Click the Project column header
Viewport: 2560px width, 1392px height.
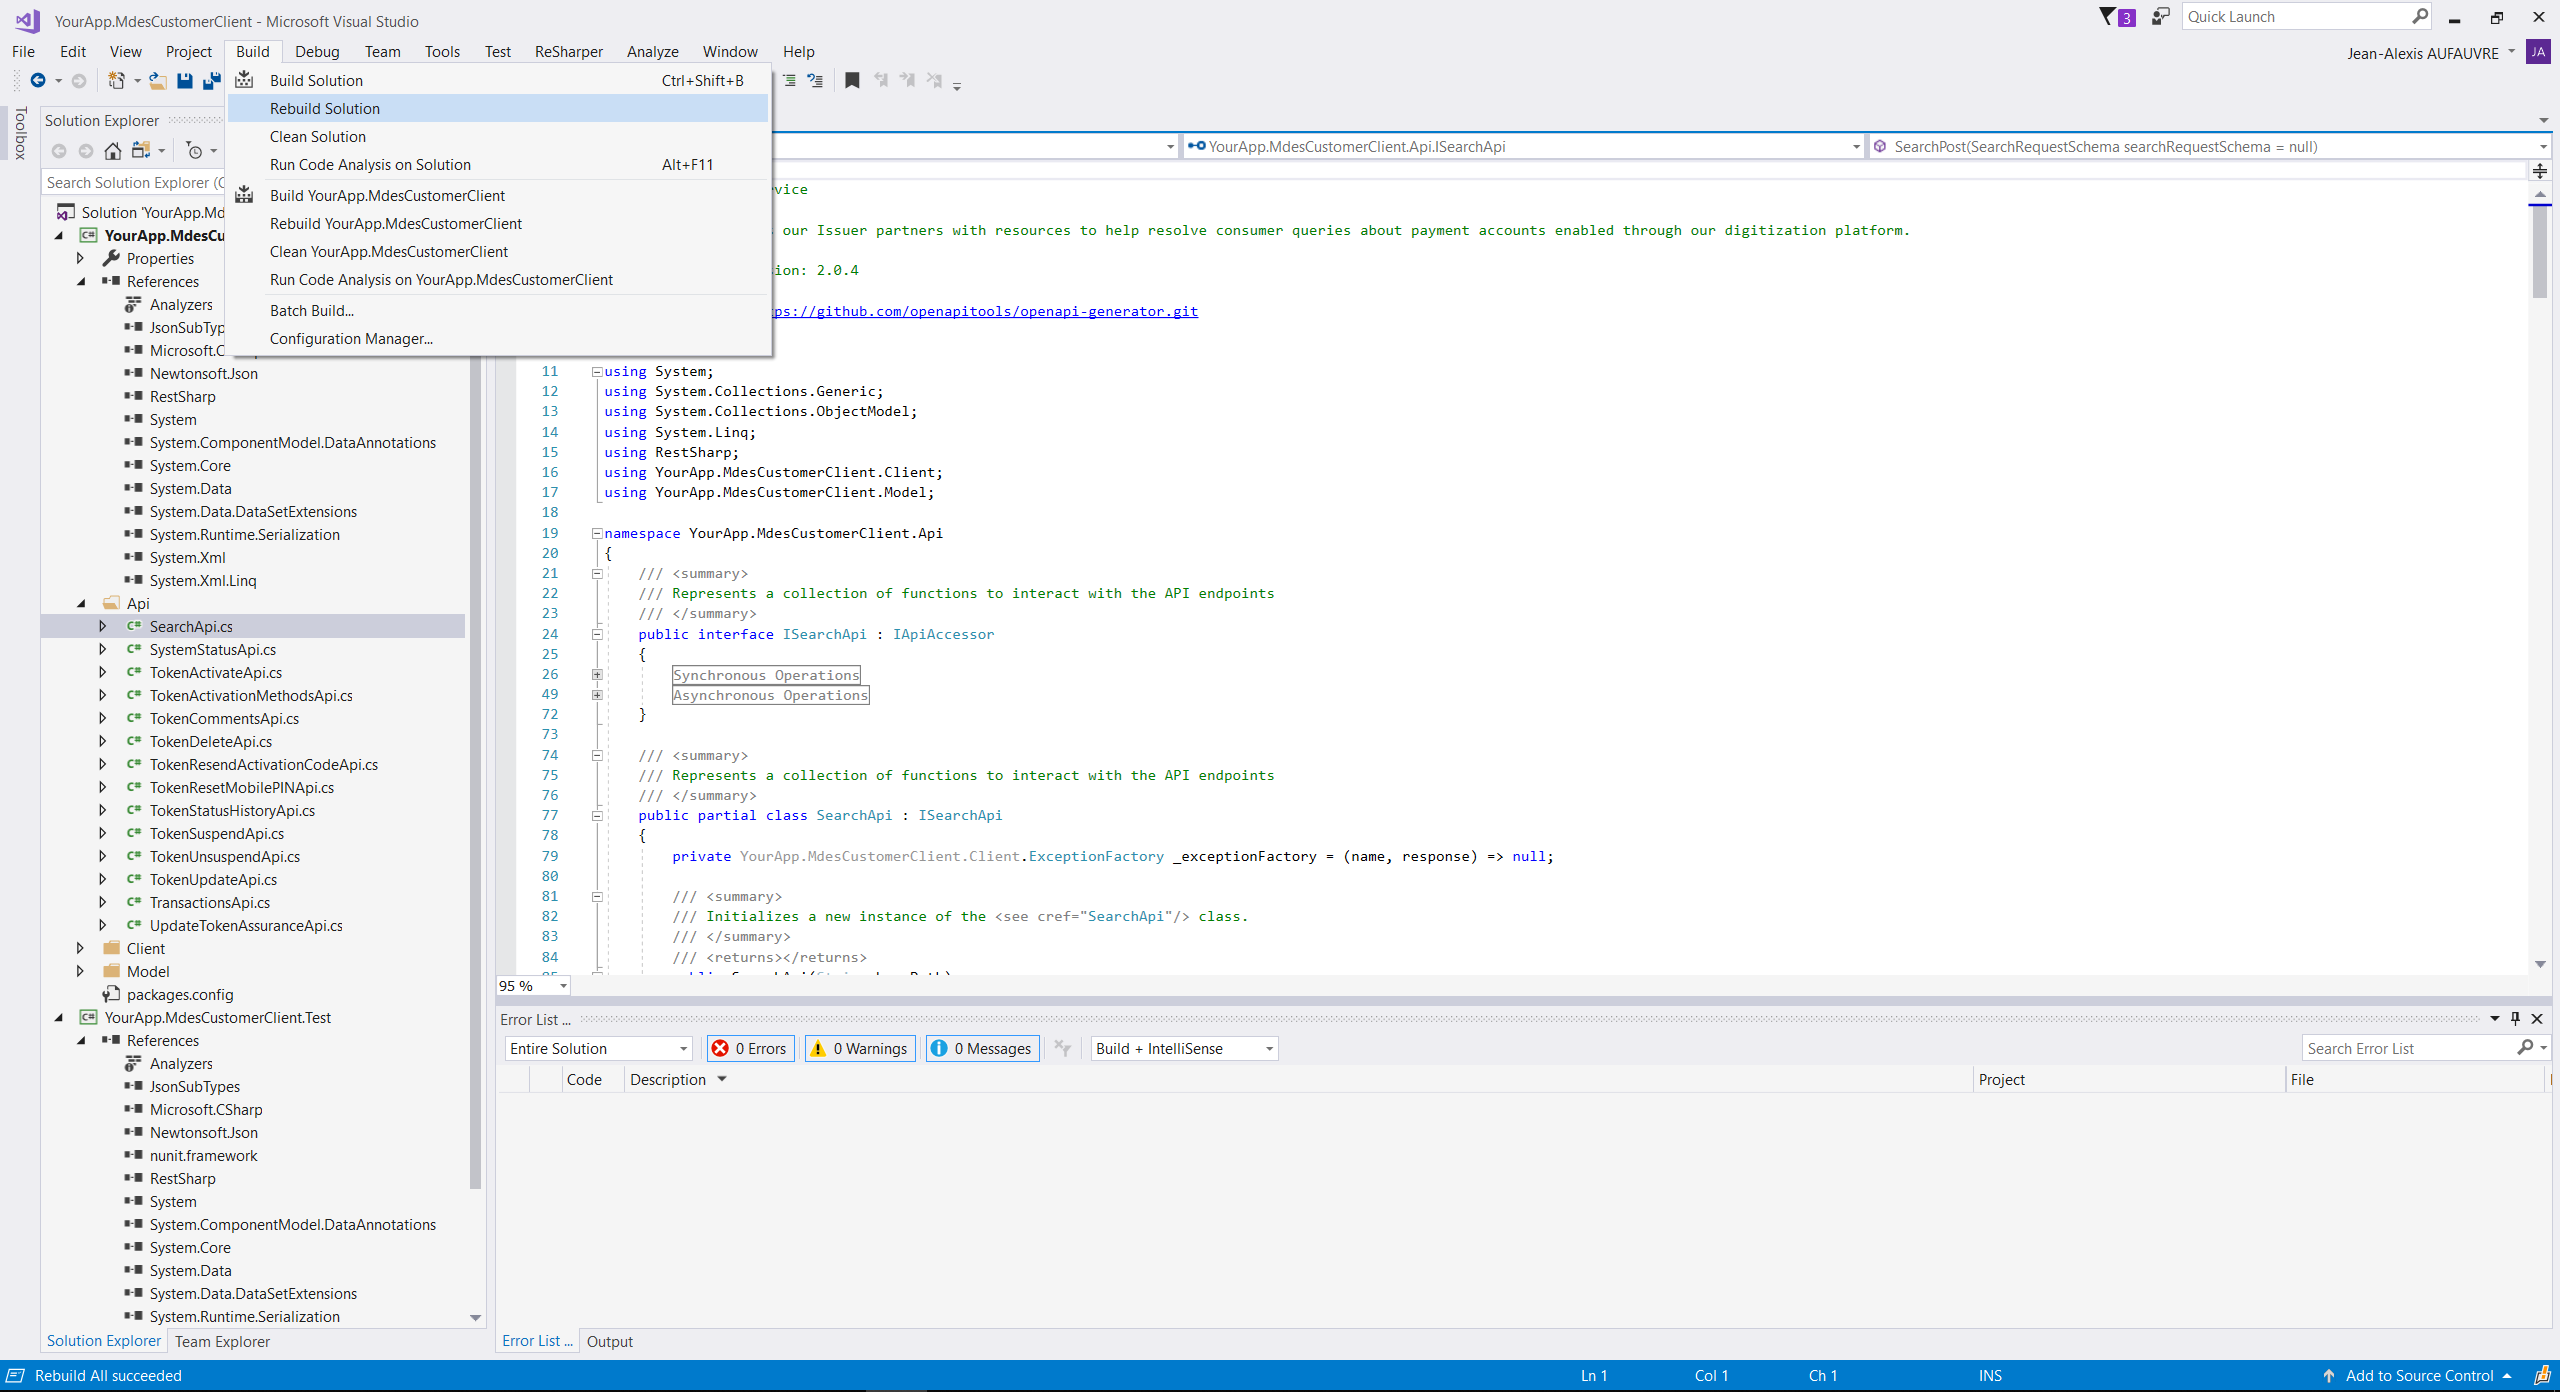2130,1079
